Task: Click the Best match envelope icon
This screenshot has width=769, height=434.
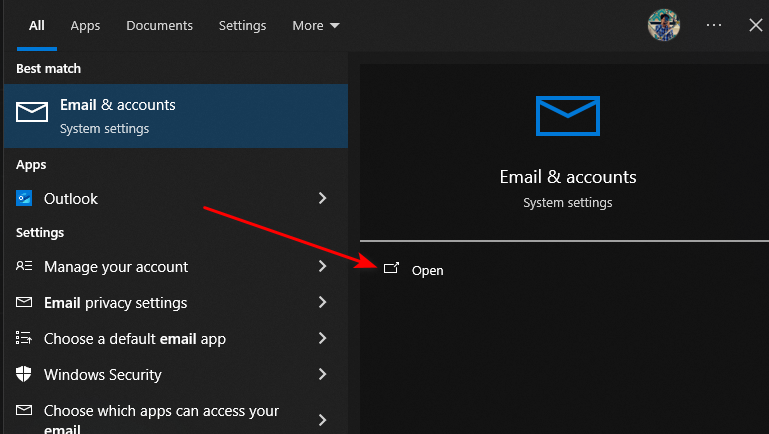Action: click(32, 112)
